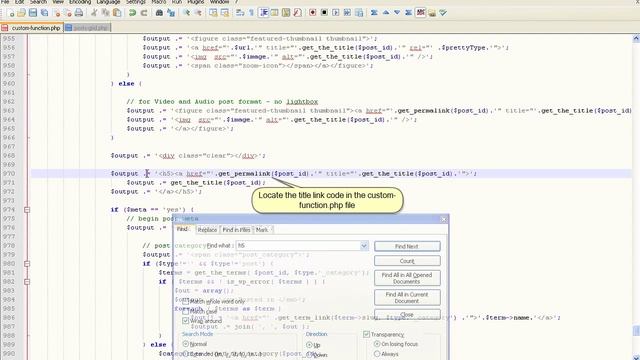The image size is (640, 360).
Task: Print the document via printer icon
Action: point(79,13)
